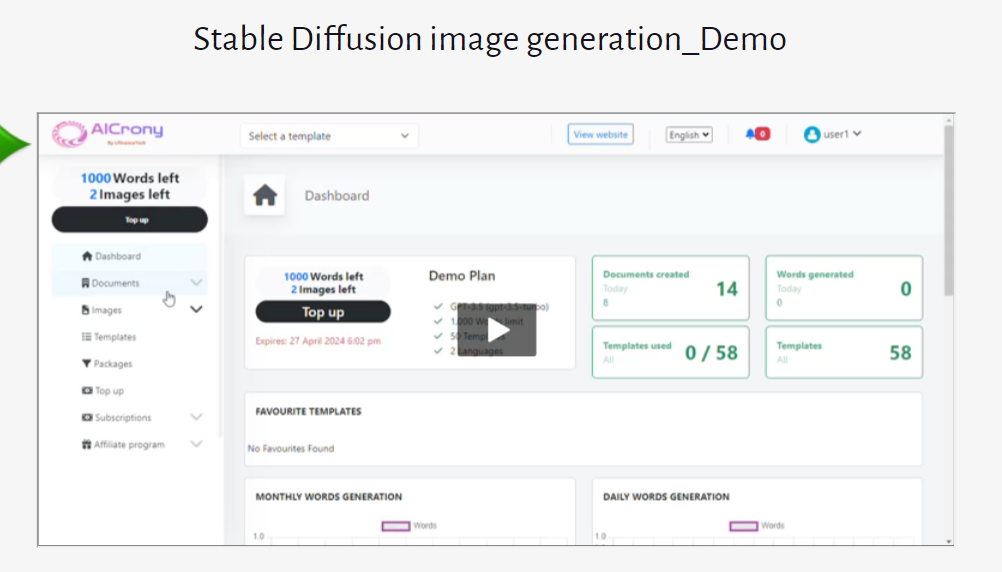Click the Images file icon
1002x572 pixels.
point(85,310)
